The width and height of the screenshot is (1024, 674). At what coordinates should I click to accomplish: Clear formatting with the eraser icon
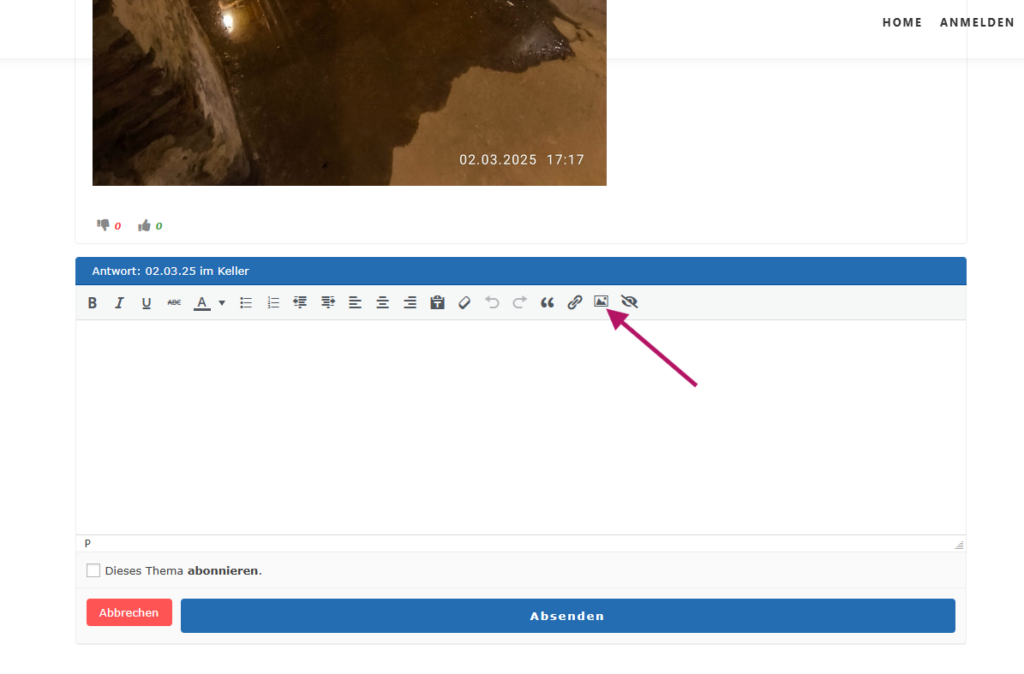[x=464, y=303]
